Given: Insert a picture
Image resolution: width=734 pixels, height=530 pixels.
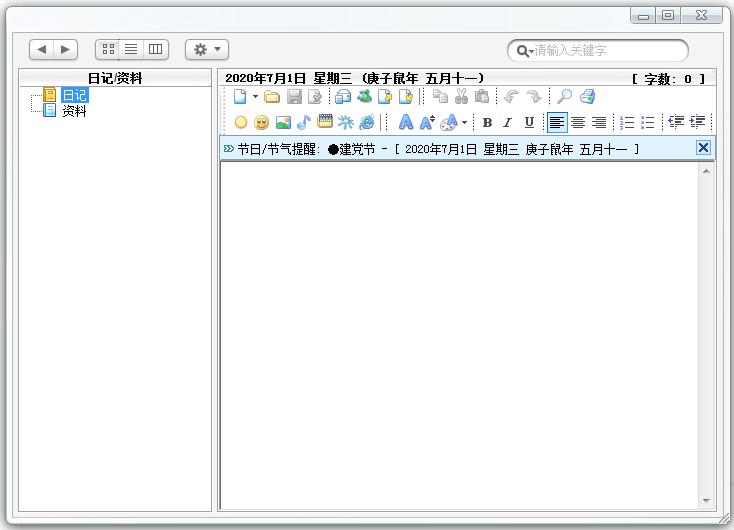Looking at the screenshot, I should click(283, 123).
